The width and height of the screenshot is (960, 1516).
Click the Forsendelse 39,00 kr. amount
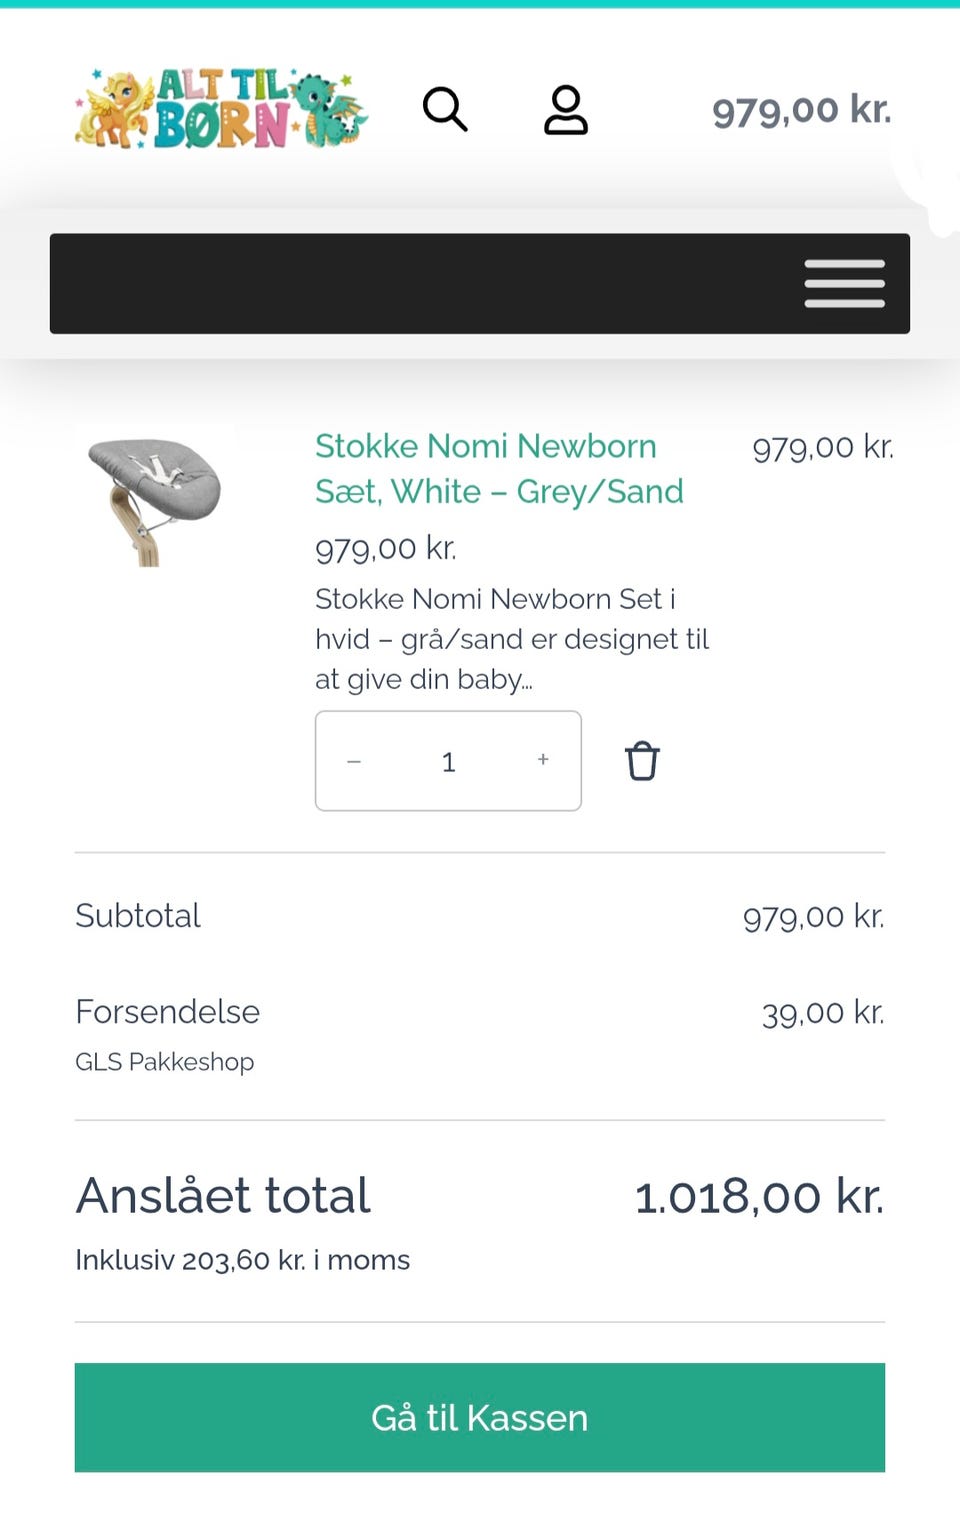823,1013
